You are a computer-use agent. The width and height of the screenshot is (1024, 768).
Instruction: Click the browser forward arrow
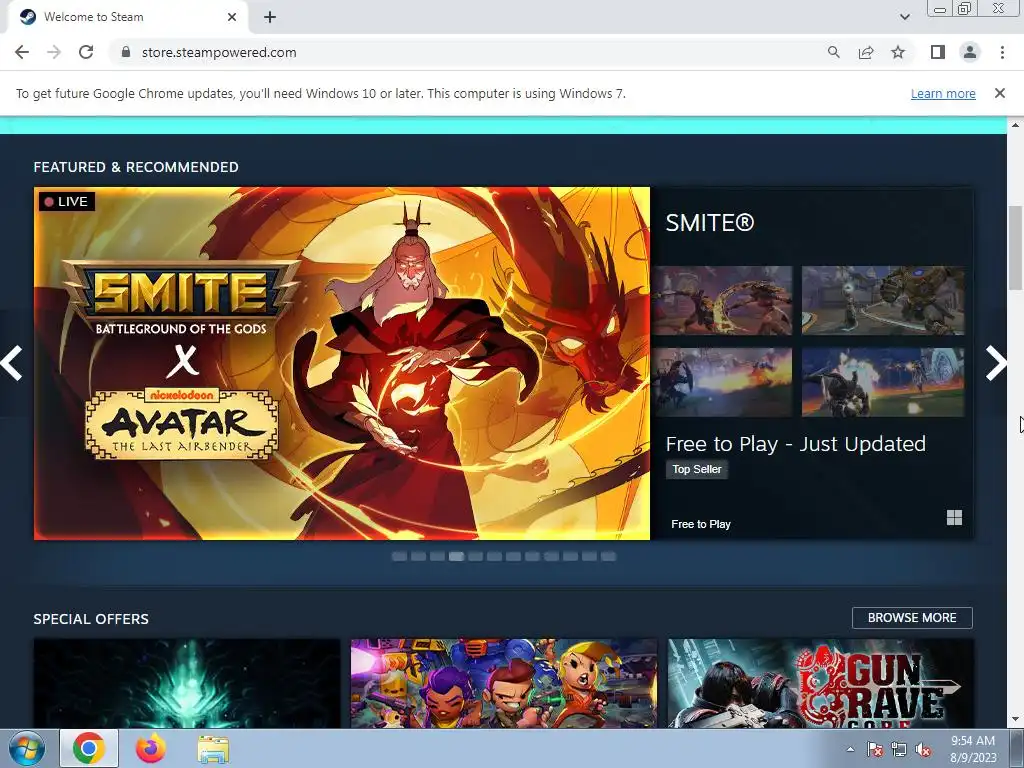(54, 52)
